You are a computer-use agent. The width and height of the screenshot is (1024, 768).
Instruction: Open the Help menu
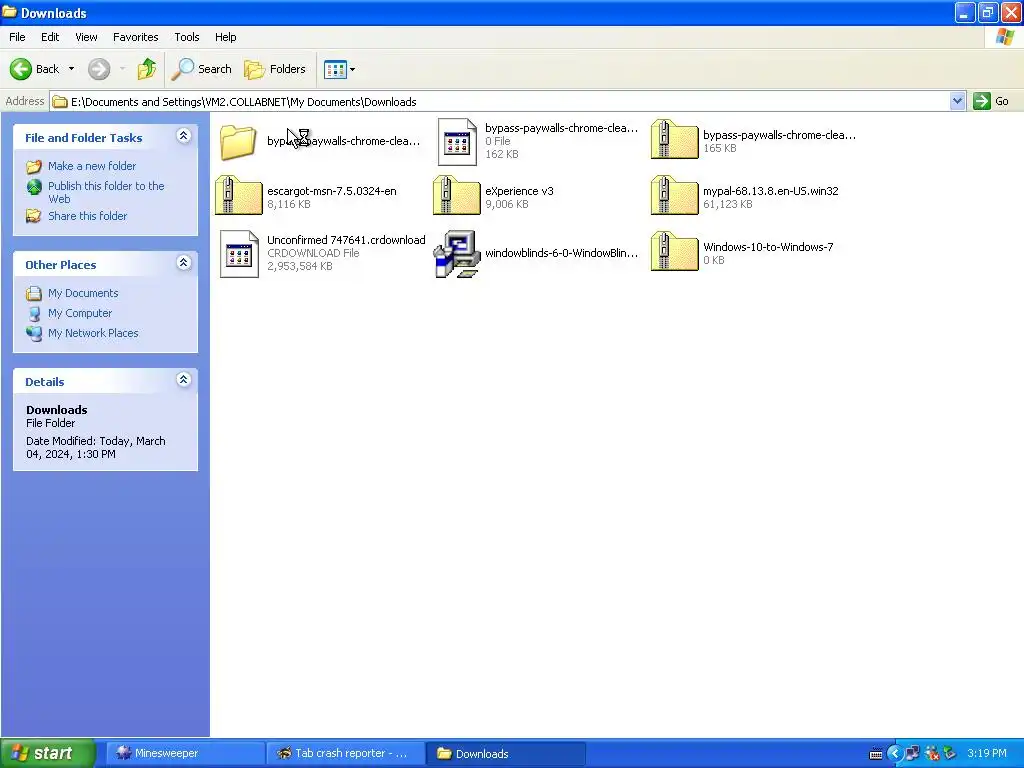click(x=225, y=37)
